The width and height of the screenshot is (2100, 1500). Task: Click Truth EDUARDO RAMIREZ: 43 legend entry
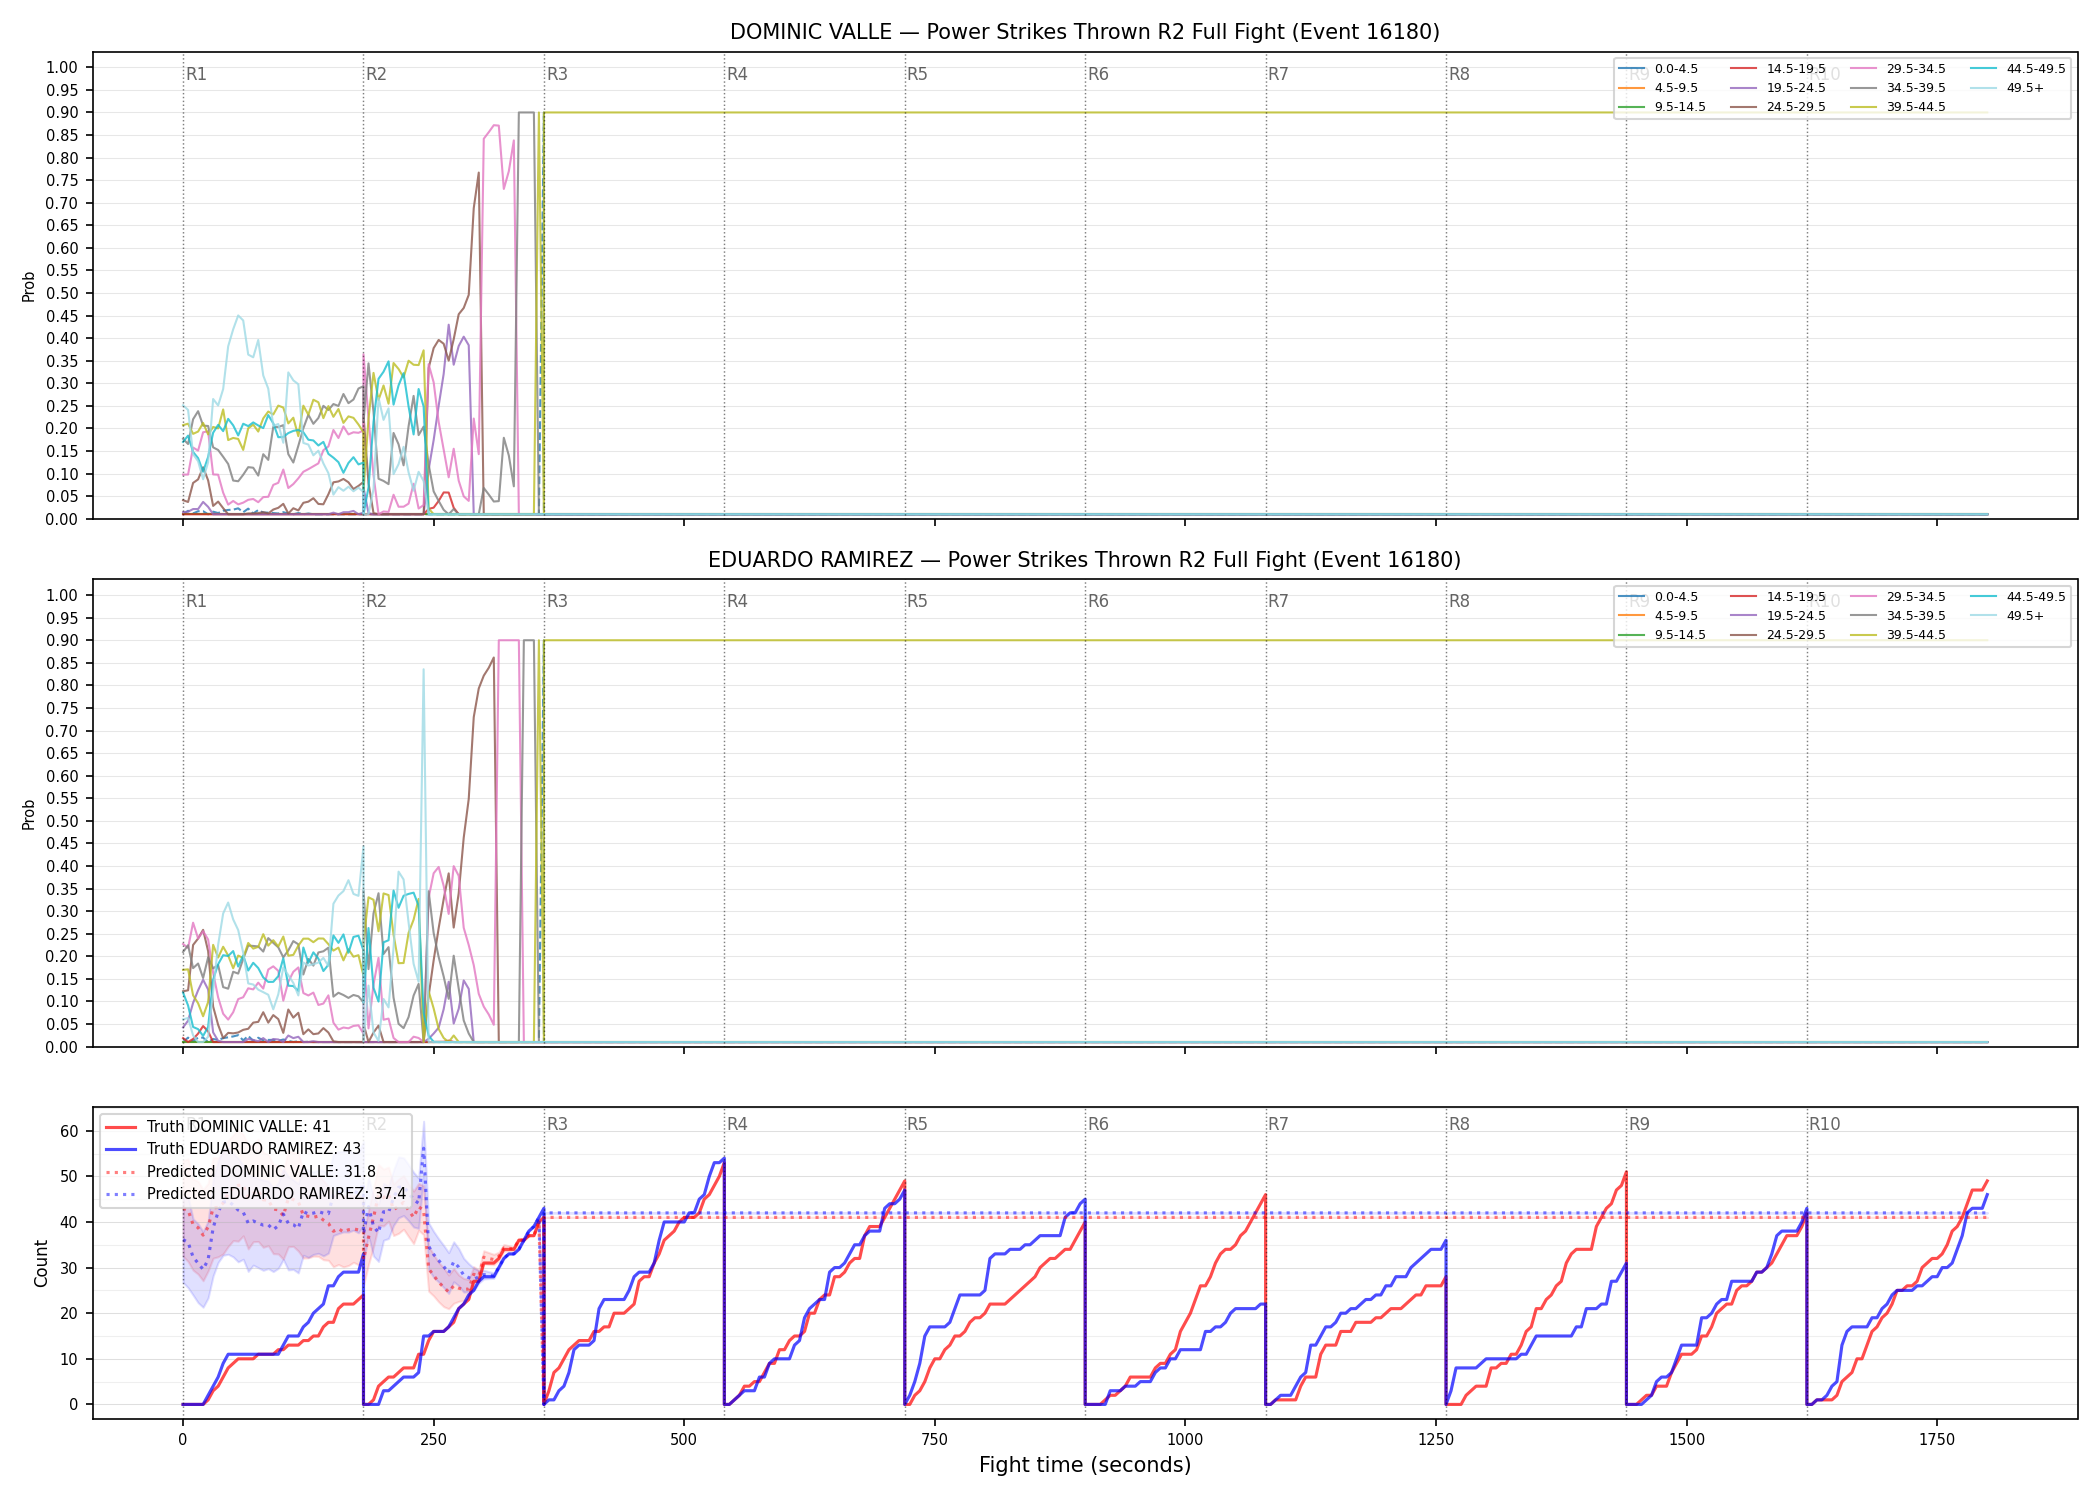[x=232, y=1149]
